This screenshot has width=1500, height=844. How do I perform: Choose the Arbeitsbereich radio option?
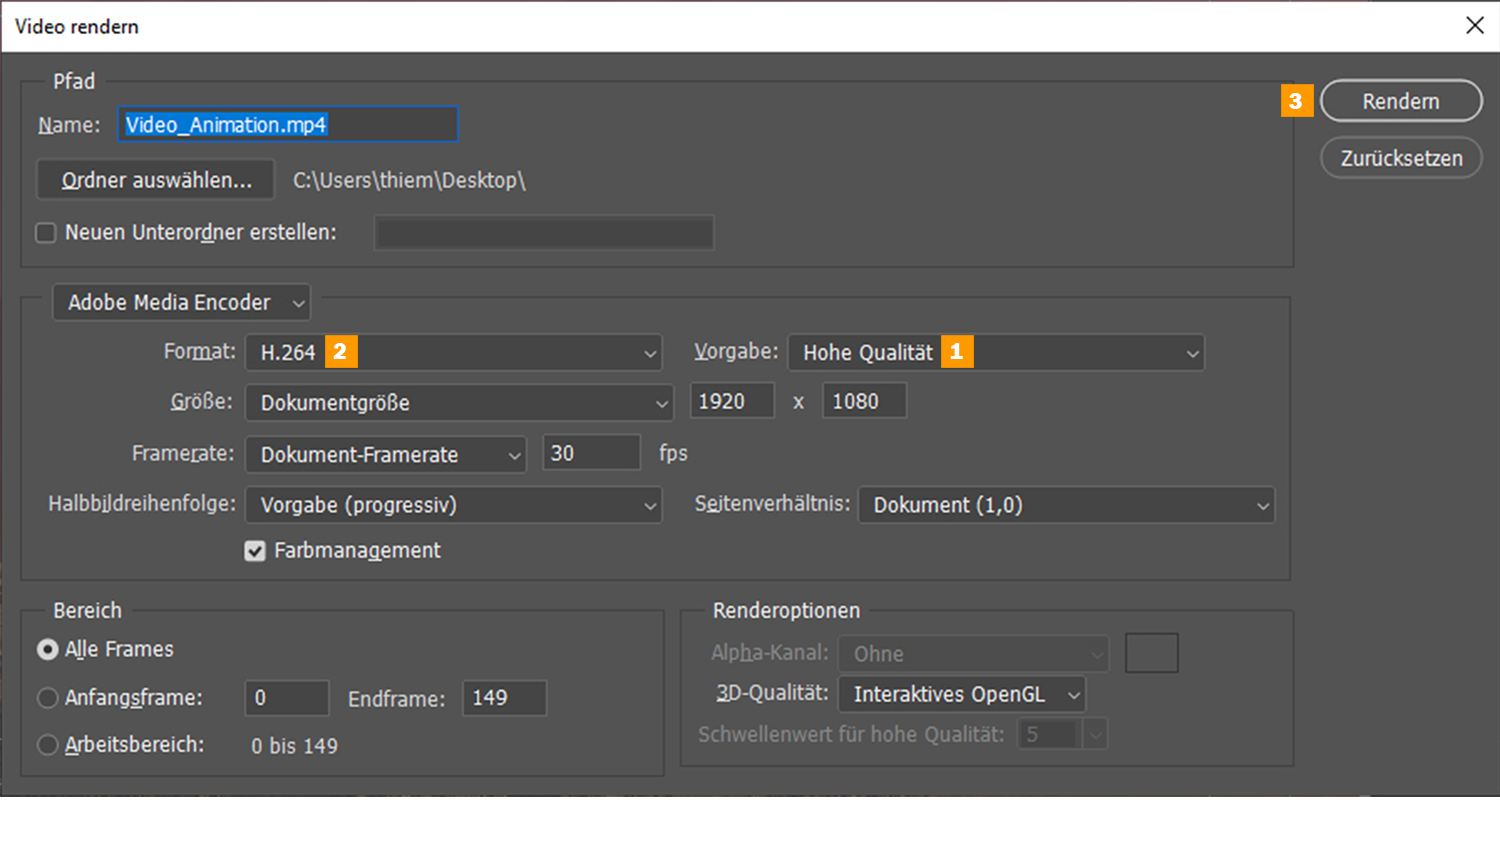coord(47,745)
